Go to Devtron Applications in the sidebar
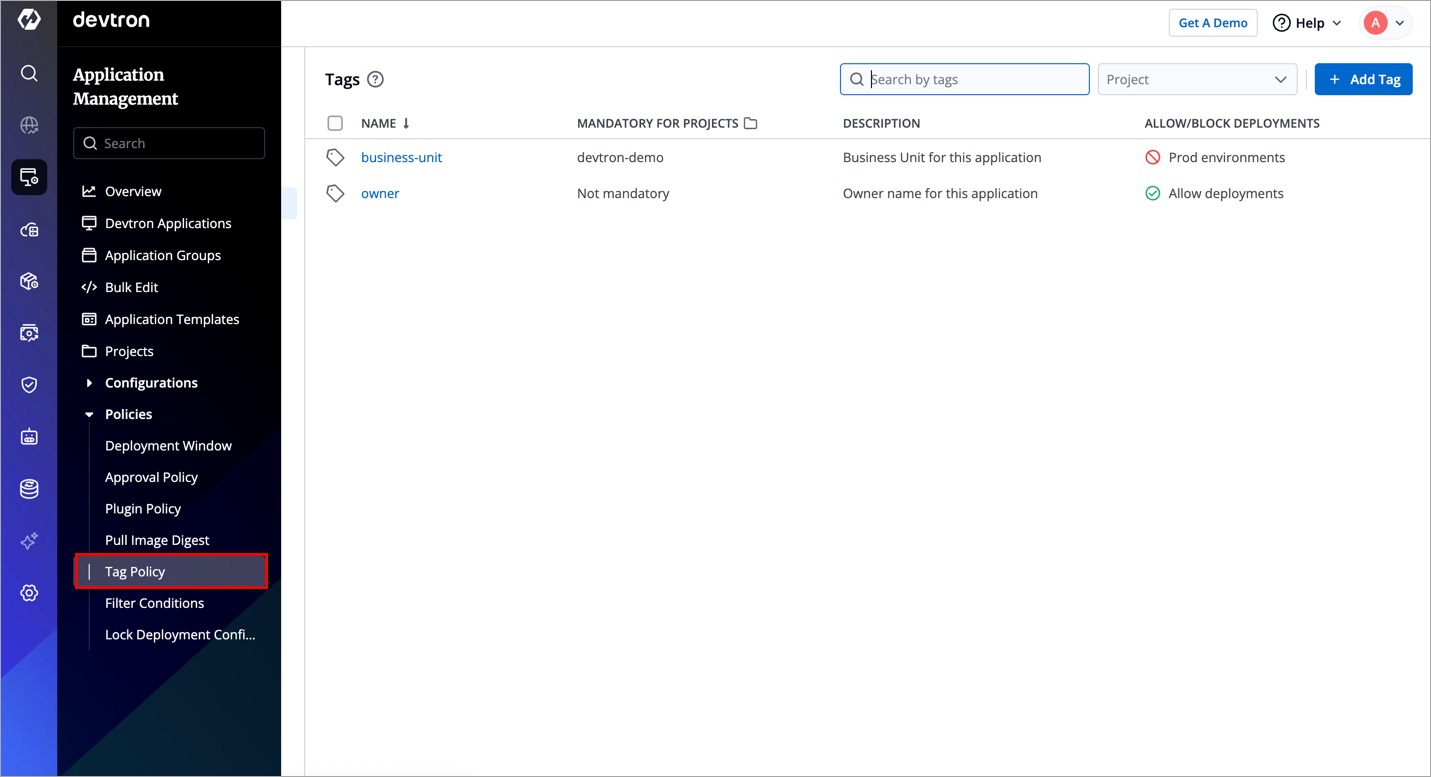Viewport: 1431px width, 777px height. click(168, 223)
